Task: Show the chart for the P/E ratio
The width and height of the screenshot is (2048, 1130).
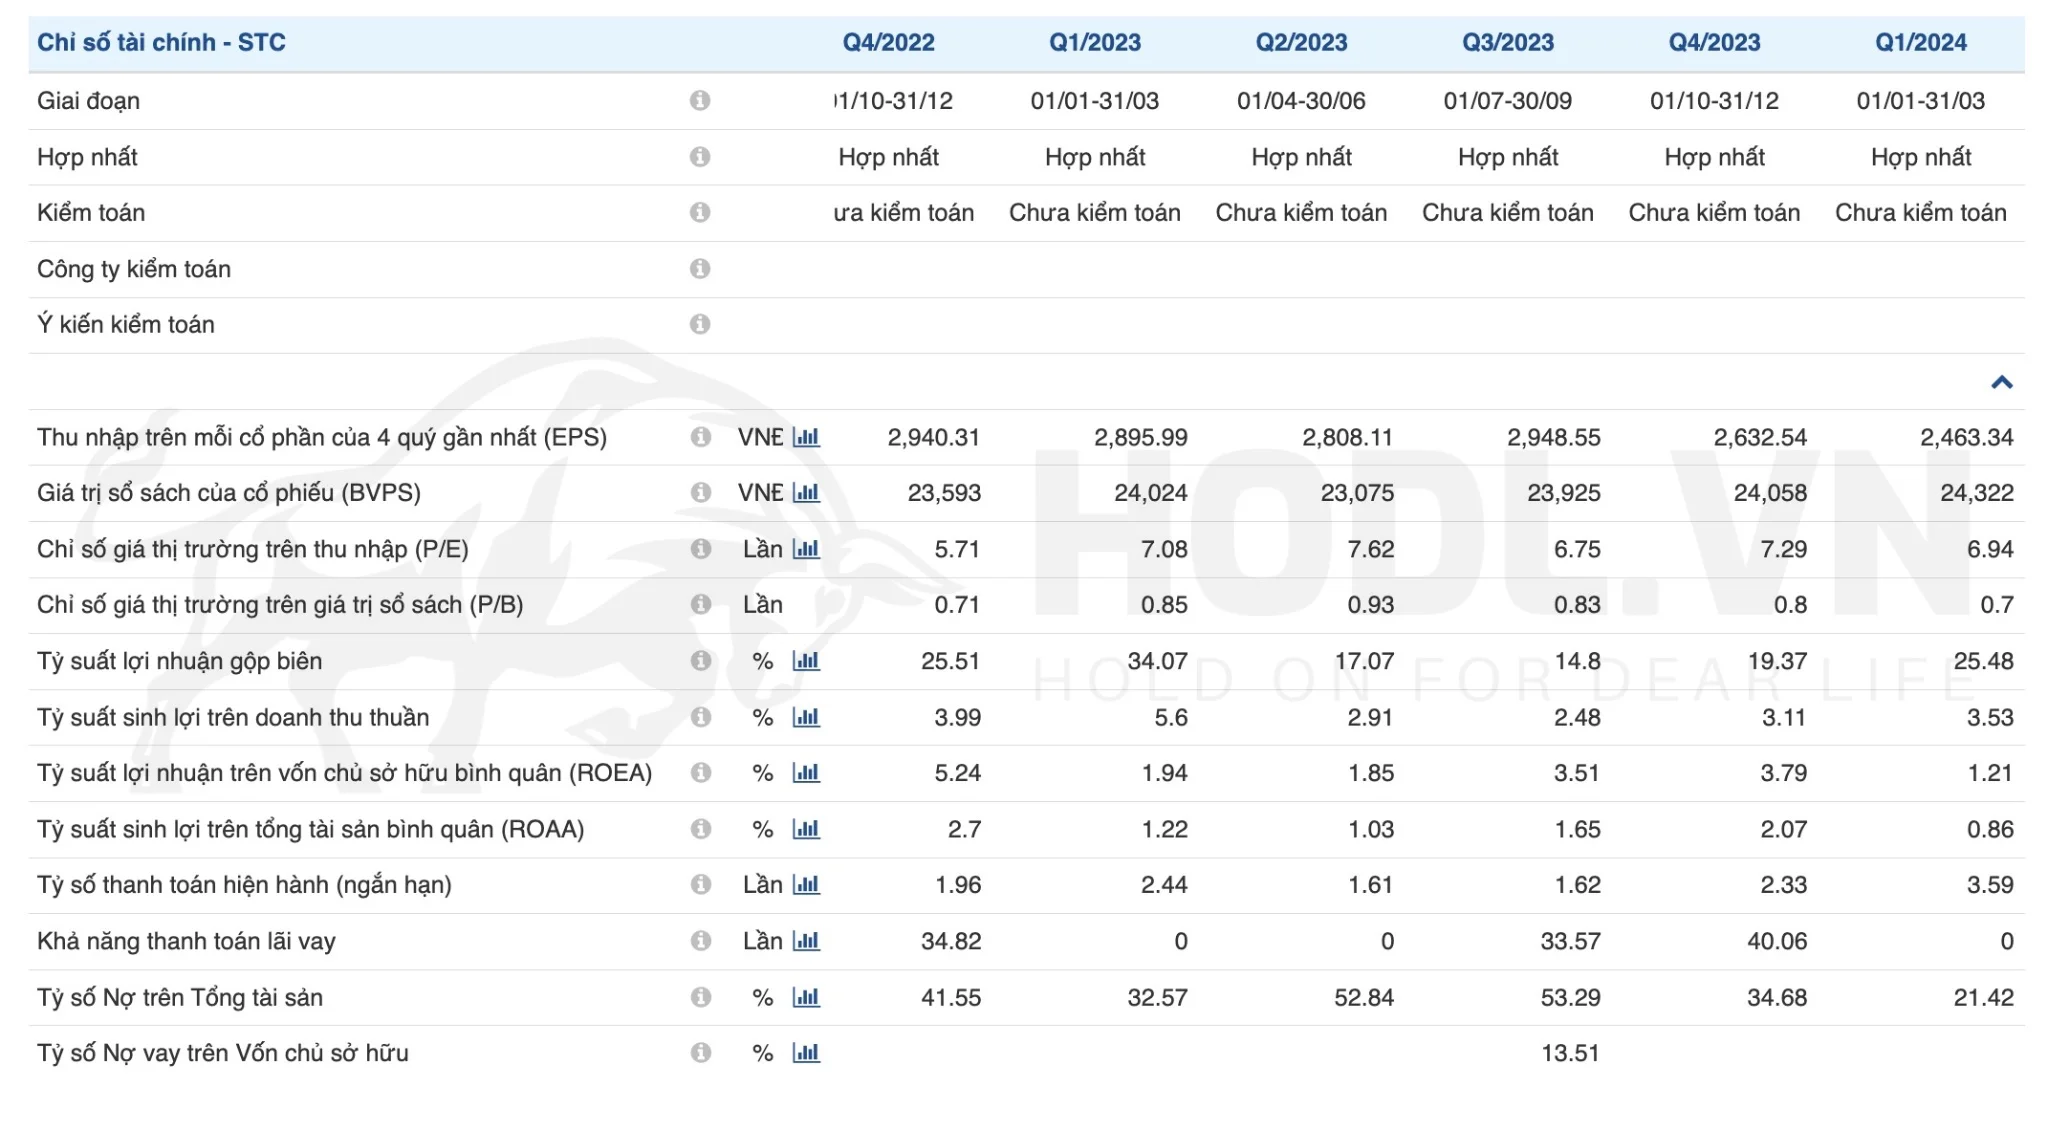Action: [x=805, y=549]
